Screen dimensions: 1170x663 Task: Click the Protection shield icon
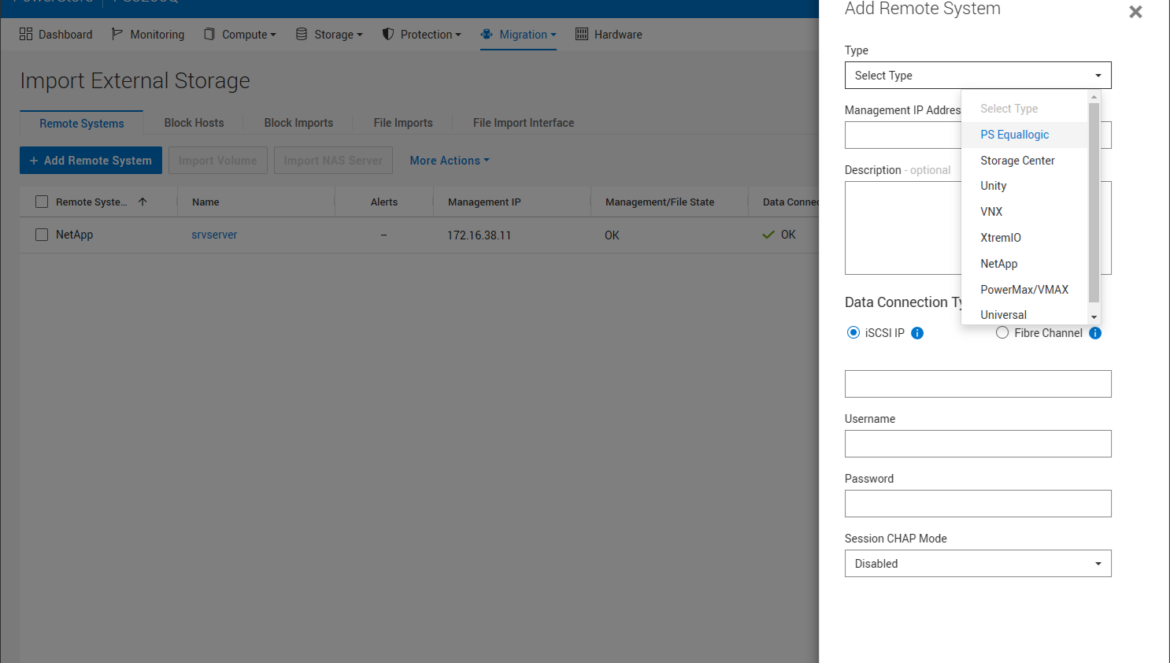coord(388,34)
